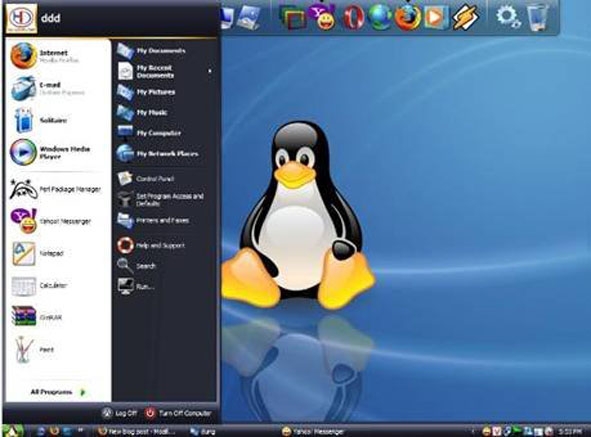Open Recycle Bin in the dock
591x437 pixels.
538,17
